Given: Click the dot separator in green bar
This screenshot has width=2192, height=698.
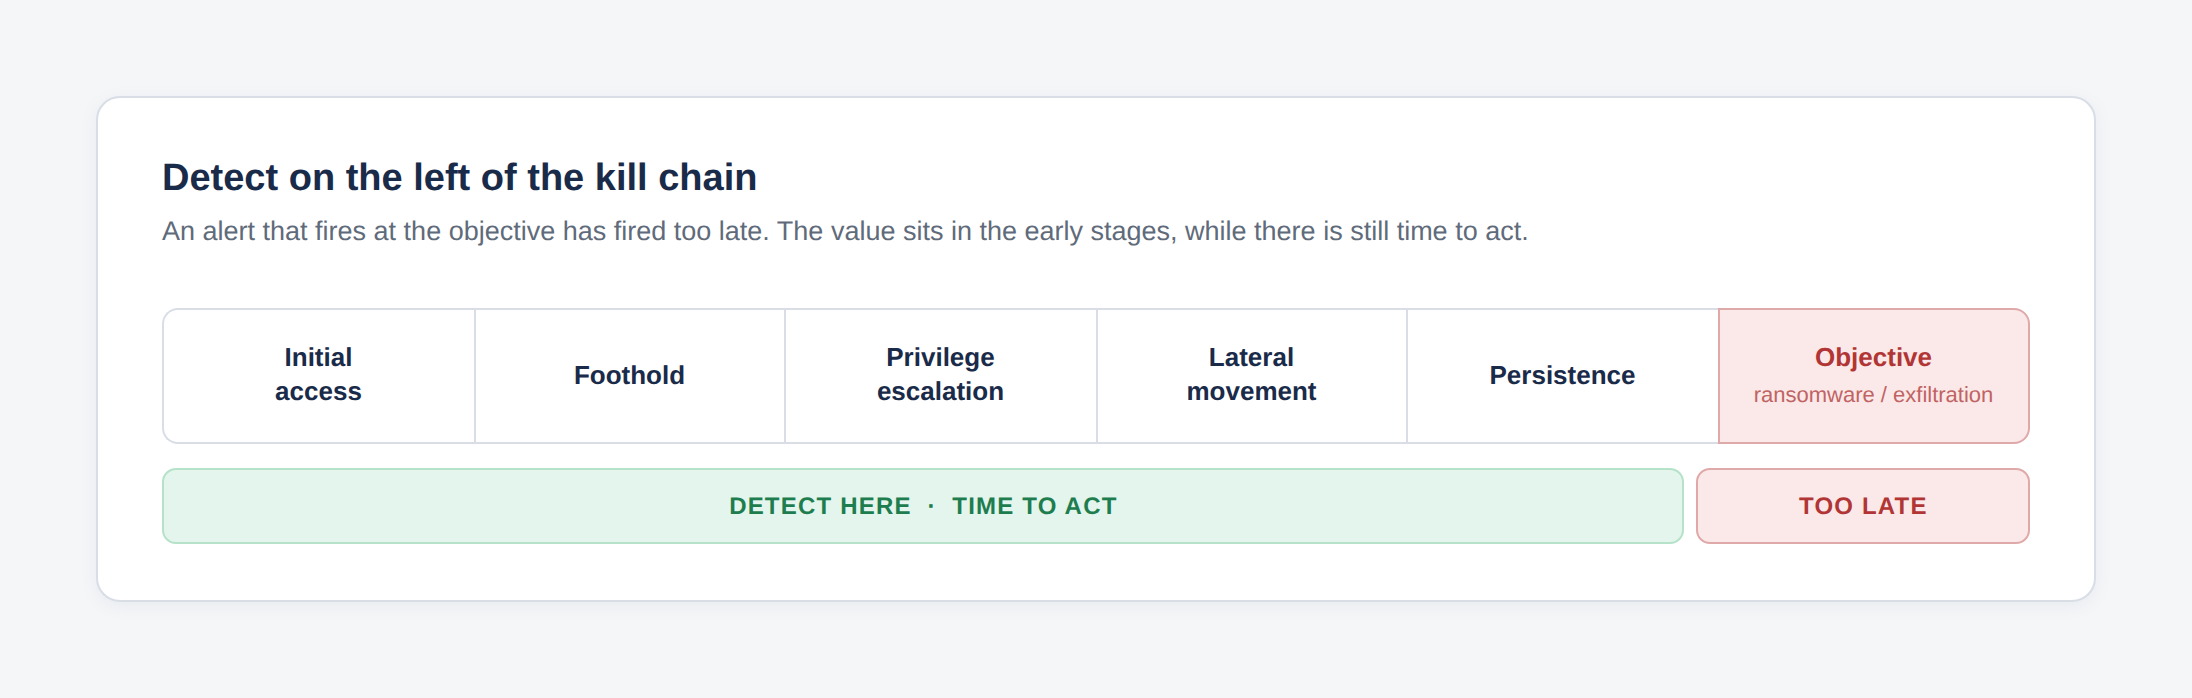Looking at the screenshot, I should 931,506.
